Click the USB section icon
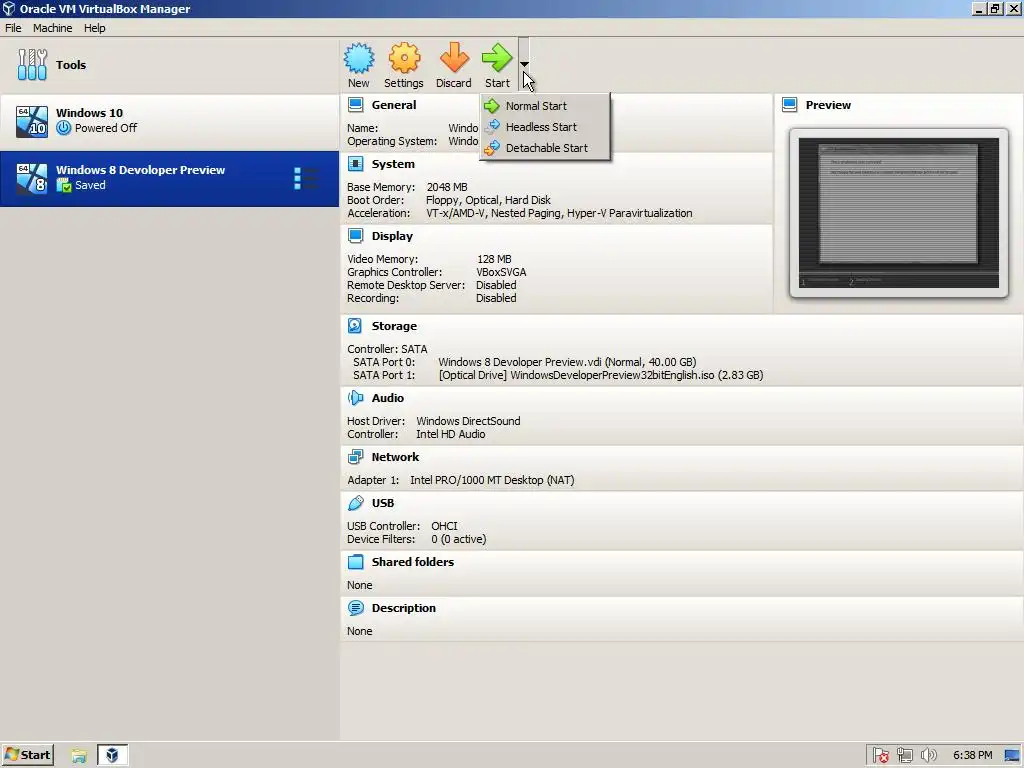The image size is (1024, 768). click(355, 503)
